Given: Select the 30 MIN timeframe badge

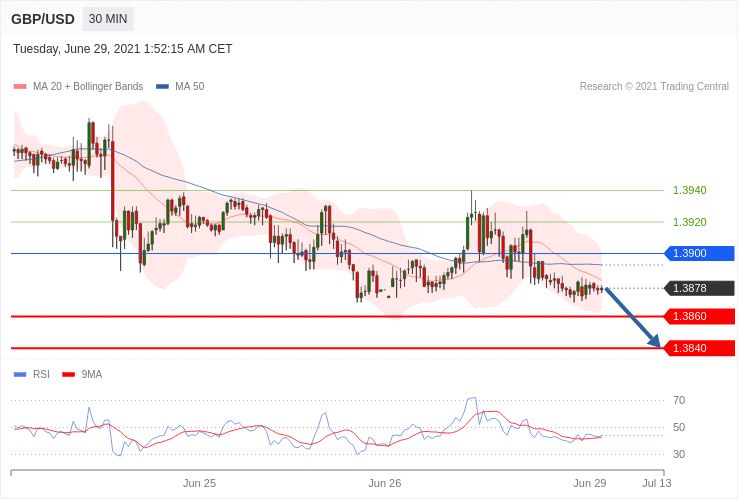Looking at the screenshot, I should click(x=108, y=19).
